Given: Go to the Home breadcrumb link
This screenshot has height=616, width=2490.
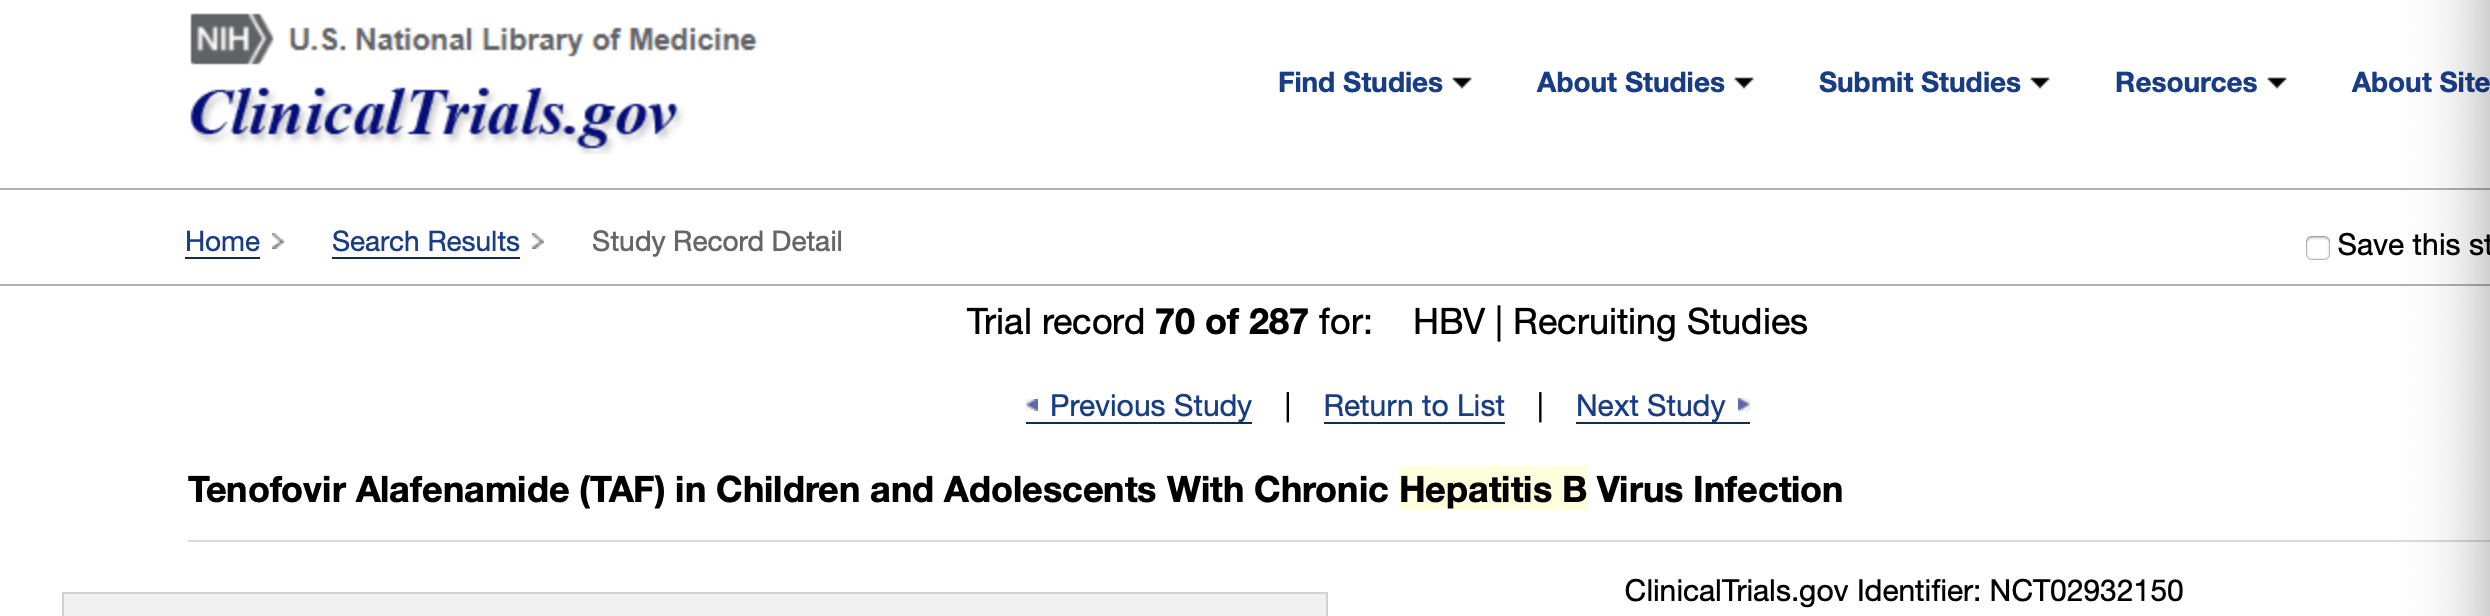Looking at the screenshot, I should (x=222, y=242).
